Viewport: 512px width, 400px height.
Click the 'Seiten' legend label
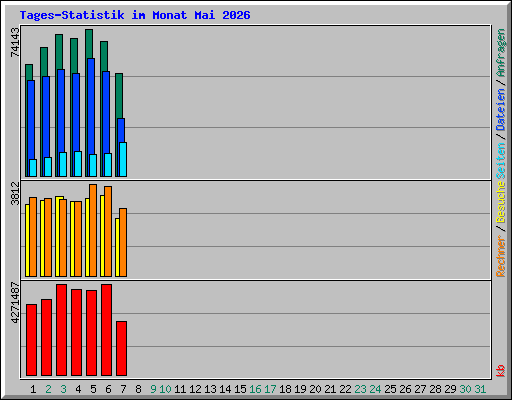pos(501,161)
